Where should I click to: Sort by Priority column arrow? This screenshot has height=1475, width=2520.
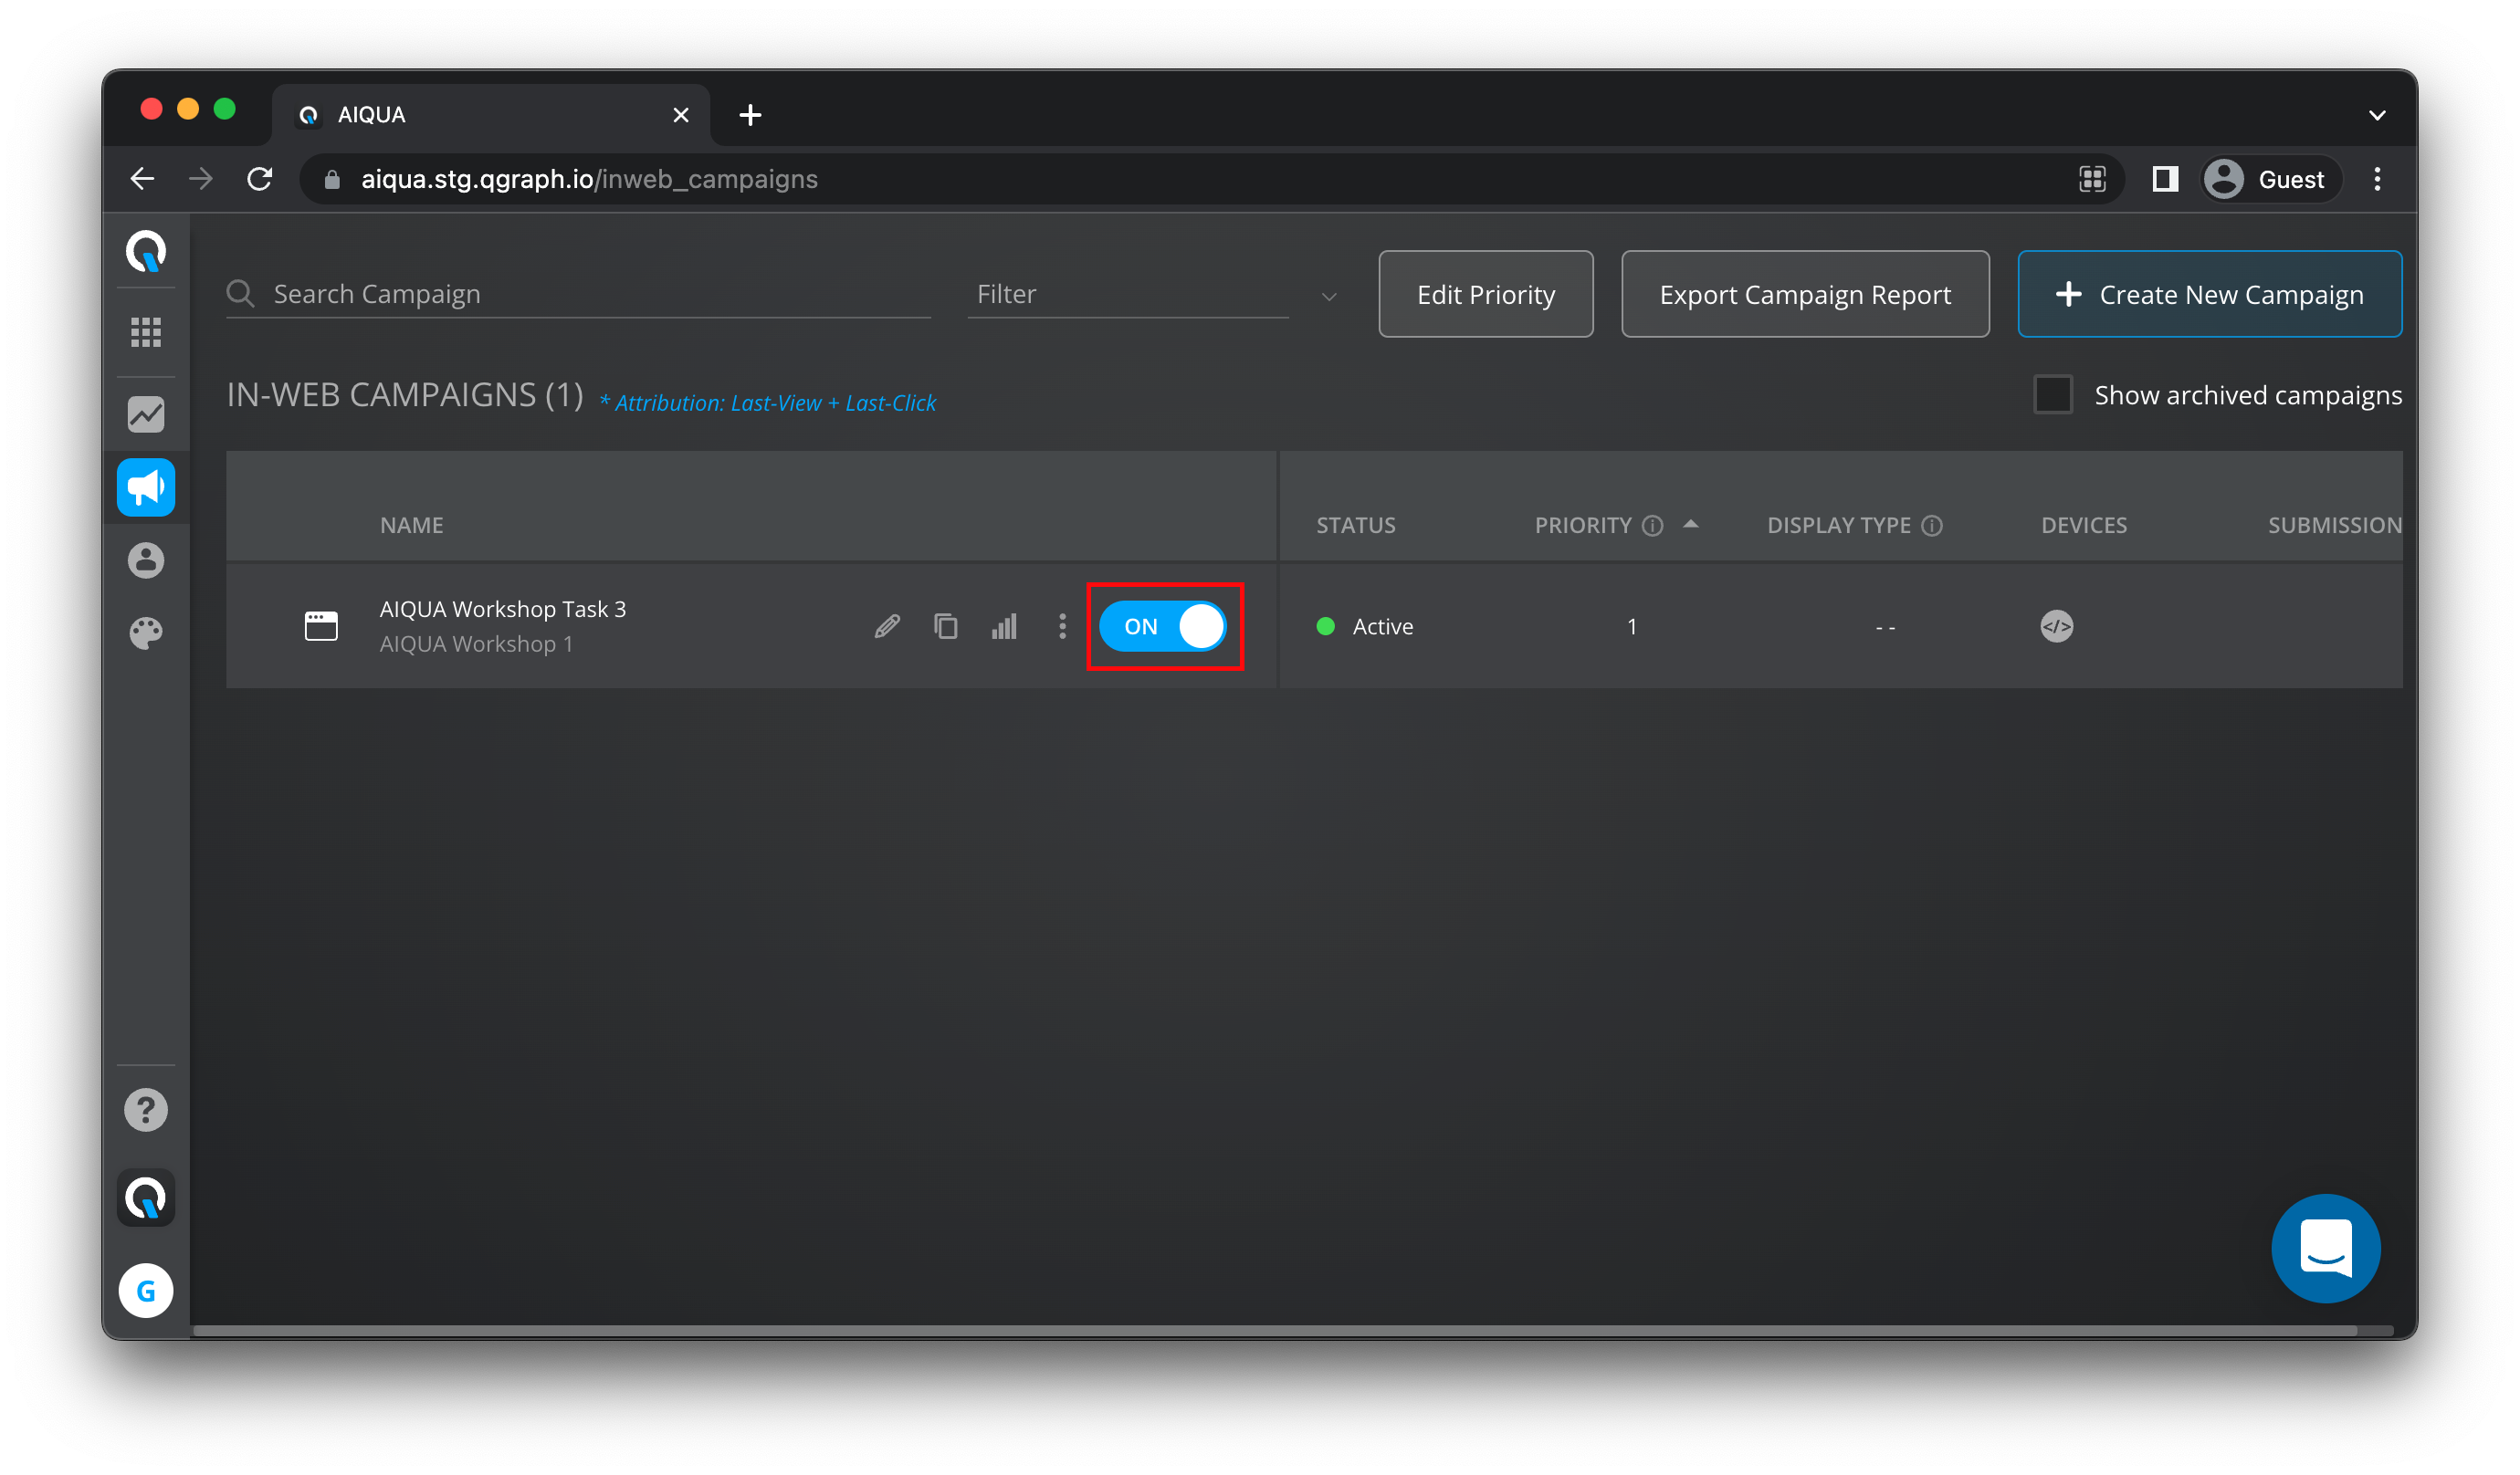point(1690,524)
